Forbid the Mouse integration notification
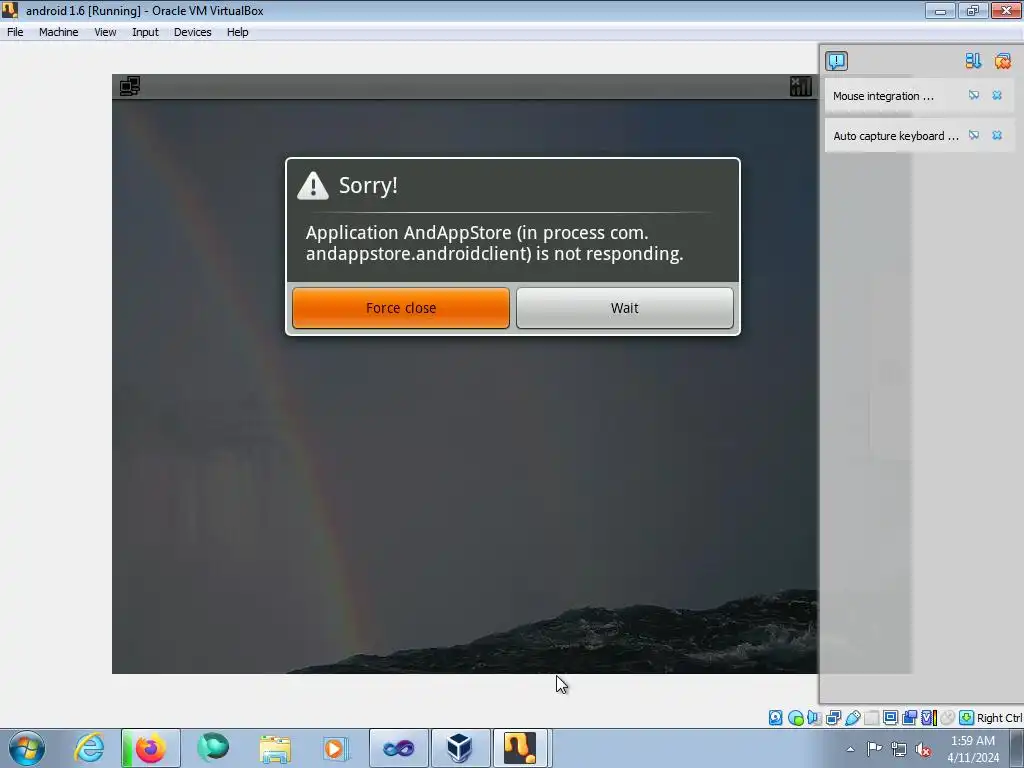1024x768 pixels. tap(974, 95)
